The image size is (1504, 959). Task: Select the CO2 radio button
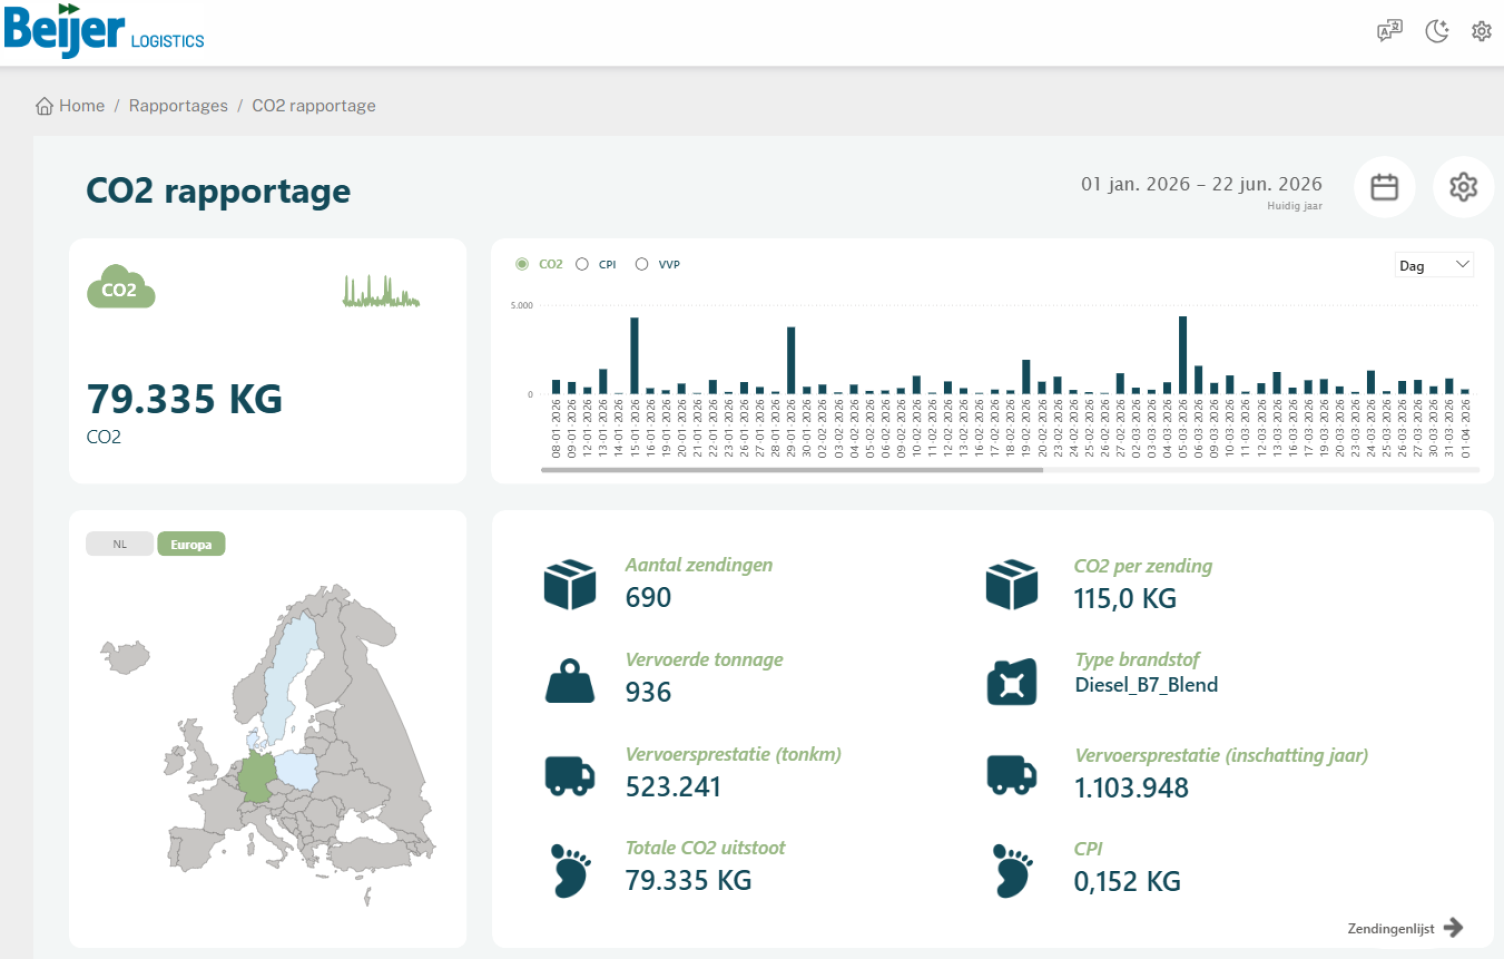522,264
